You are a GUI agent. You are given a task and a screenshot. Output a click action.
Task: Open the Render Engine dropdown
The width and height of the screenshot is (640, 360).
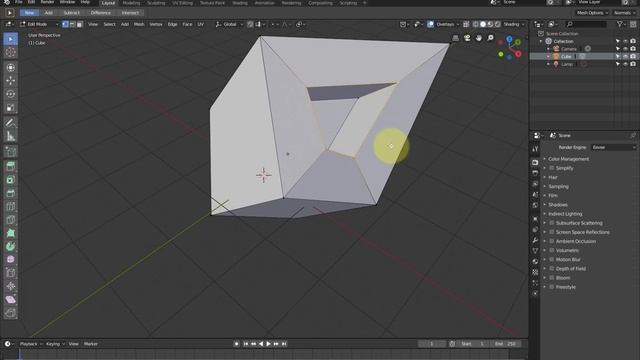point(613,147)
